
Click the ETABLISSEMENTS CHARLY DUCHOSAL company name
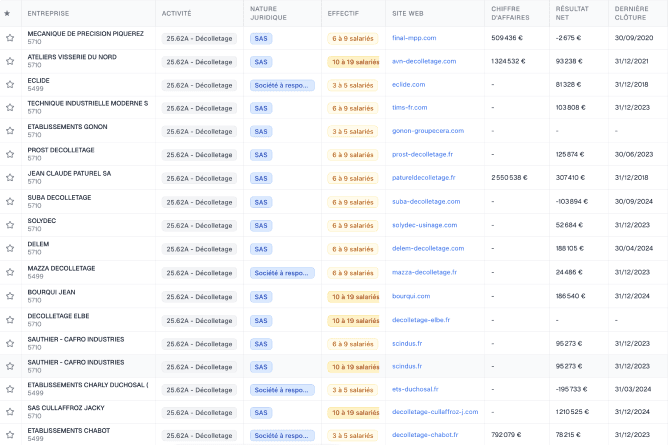coord(87,385)
